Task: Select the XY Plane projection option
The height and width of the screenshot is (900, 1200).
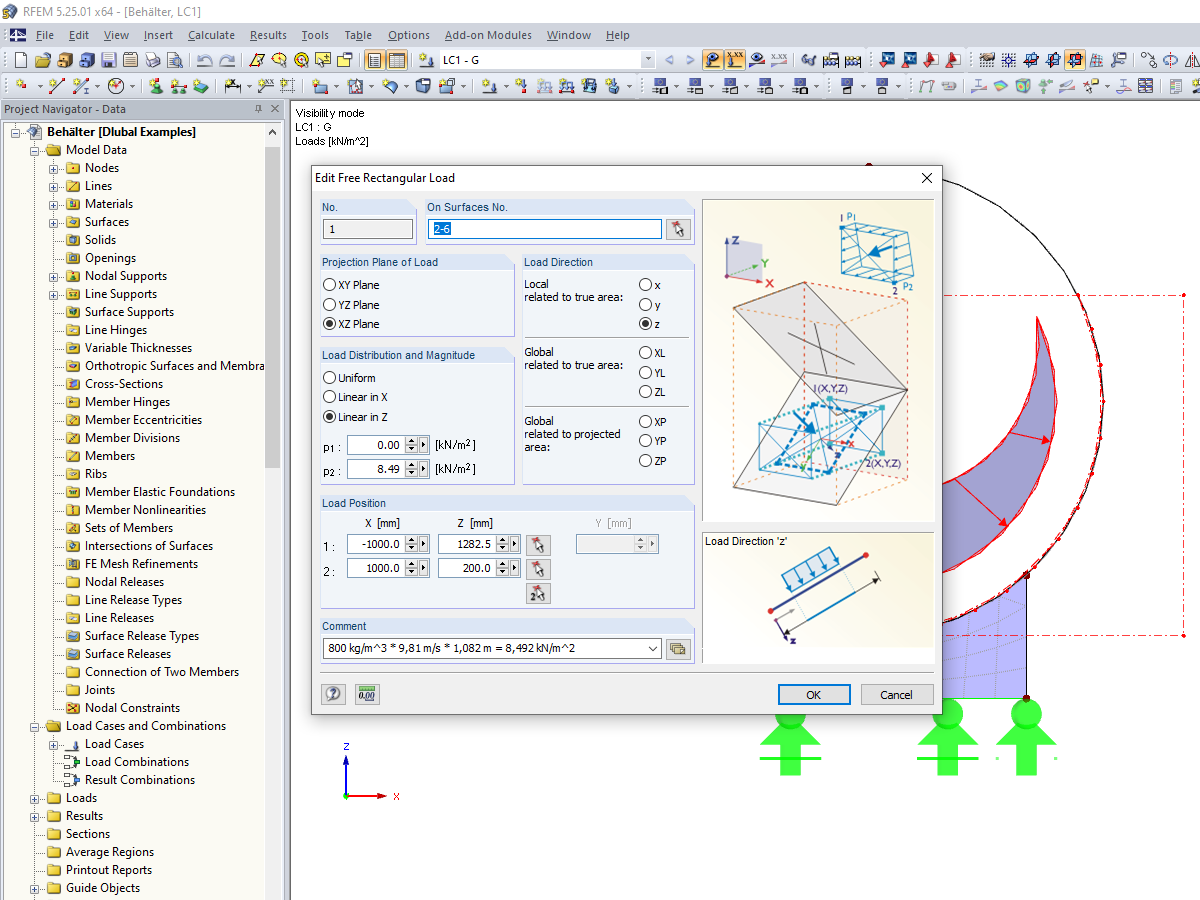Action: coord(330,285)
